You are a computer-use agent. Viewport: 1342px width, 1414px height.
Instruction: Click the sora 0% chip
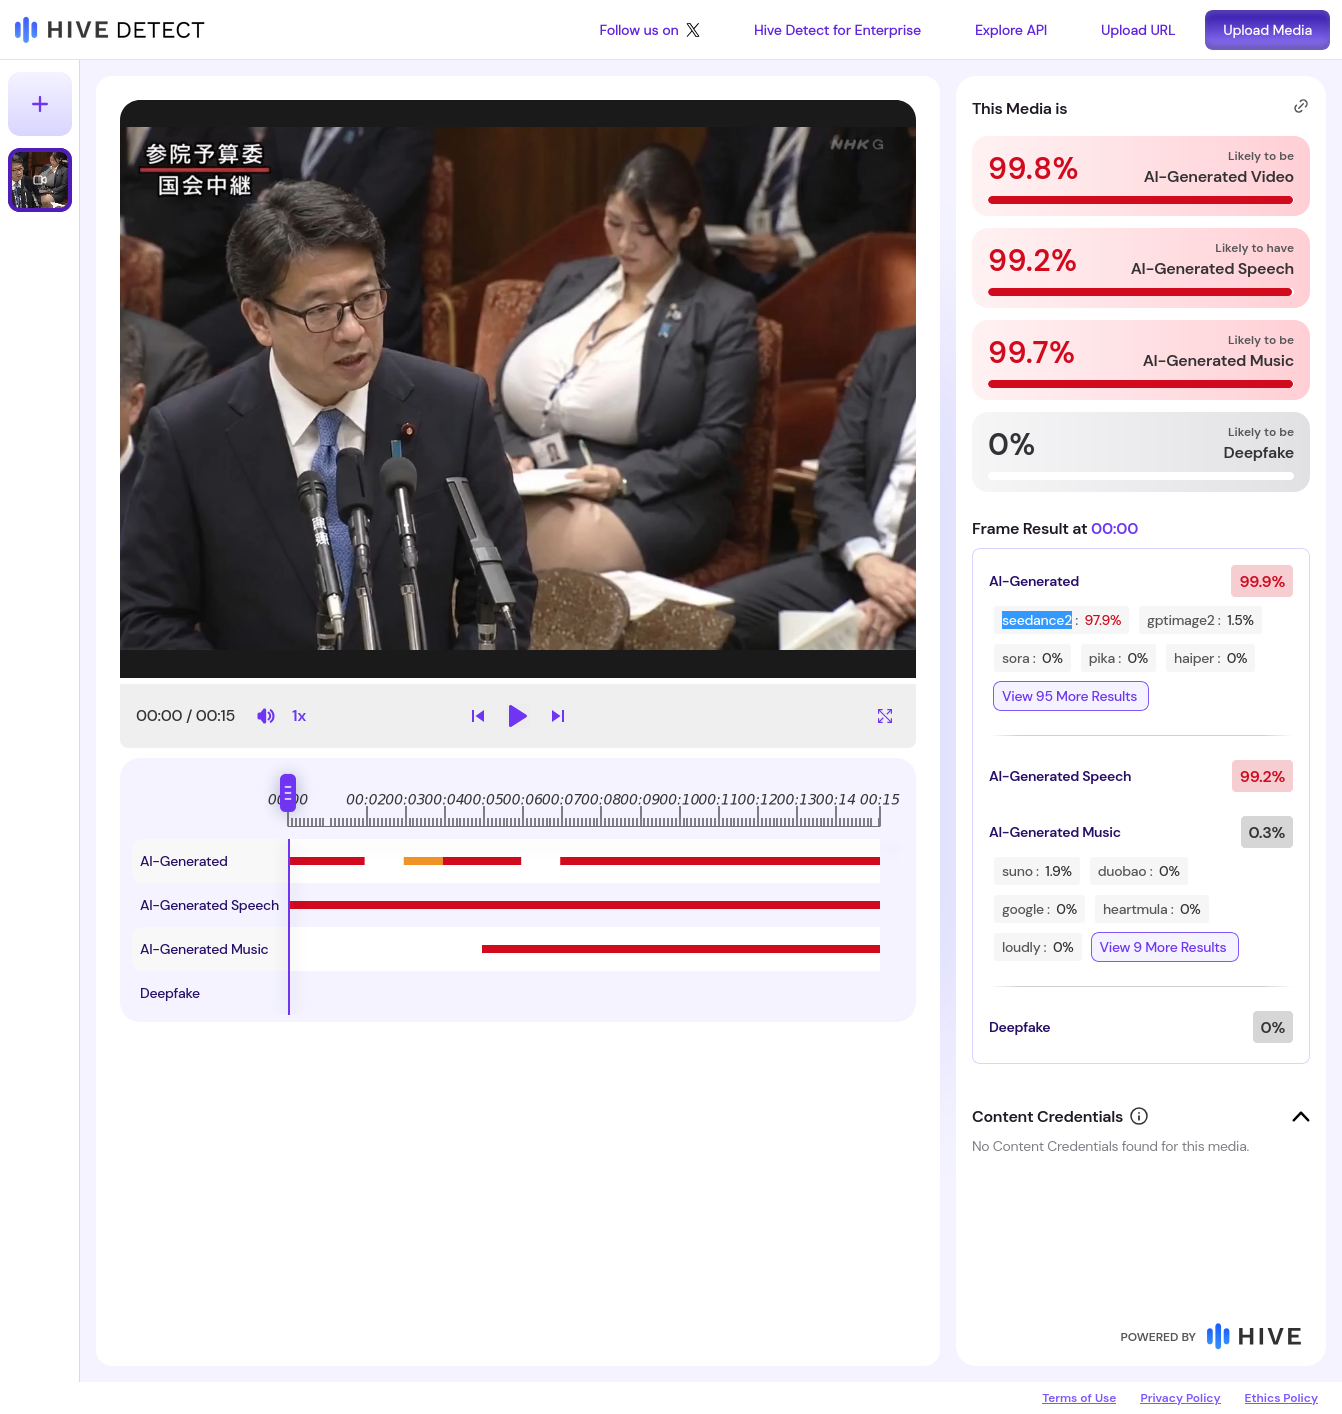point(1032,658)
